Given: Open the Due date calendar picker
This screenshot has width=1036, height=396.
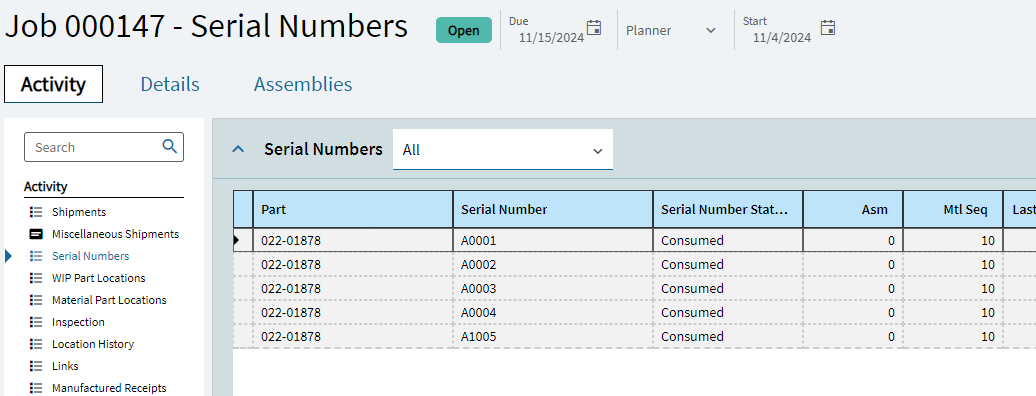Looking at the screenshot, I should point(594,28).
